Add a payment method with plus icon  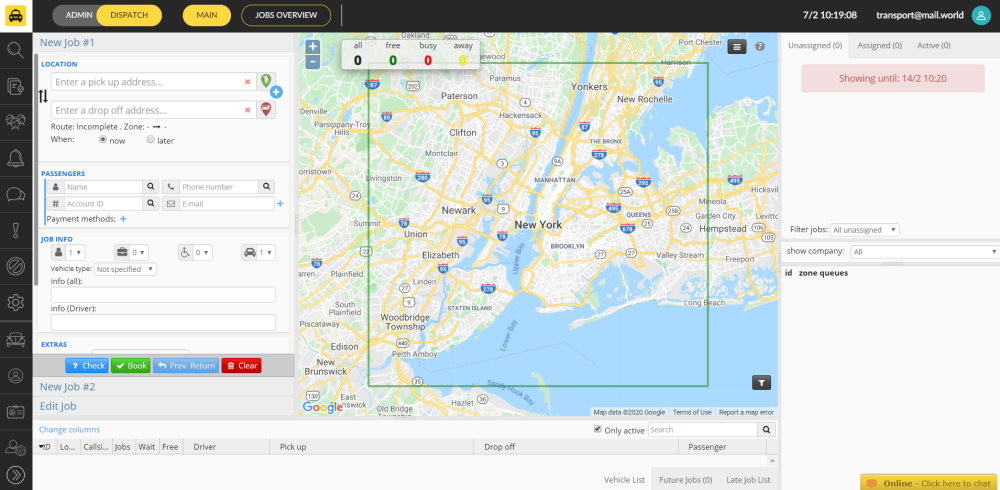[x=123, y=219]
